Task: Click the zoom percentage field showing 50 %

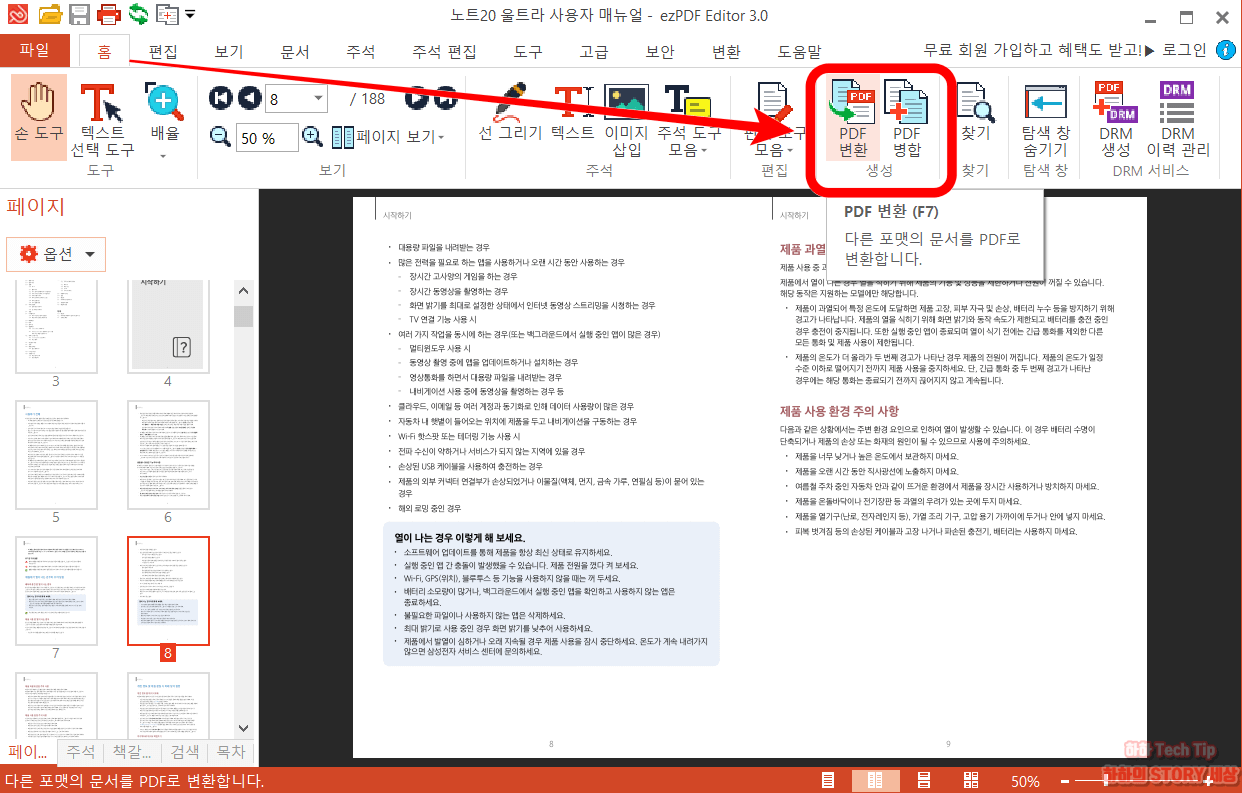Action: [x=267, y=137]
